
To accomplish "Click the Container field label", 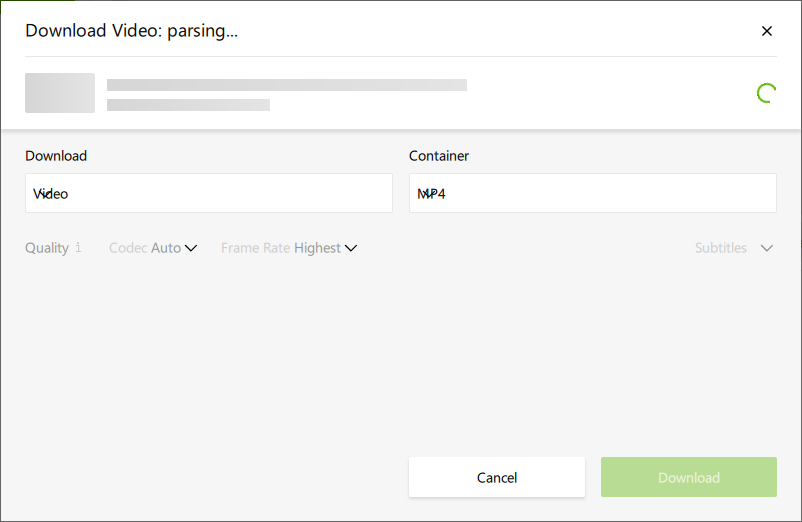I will pos(439,156).
